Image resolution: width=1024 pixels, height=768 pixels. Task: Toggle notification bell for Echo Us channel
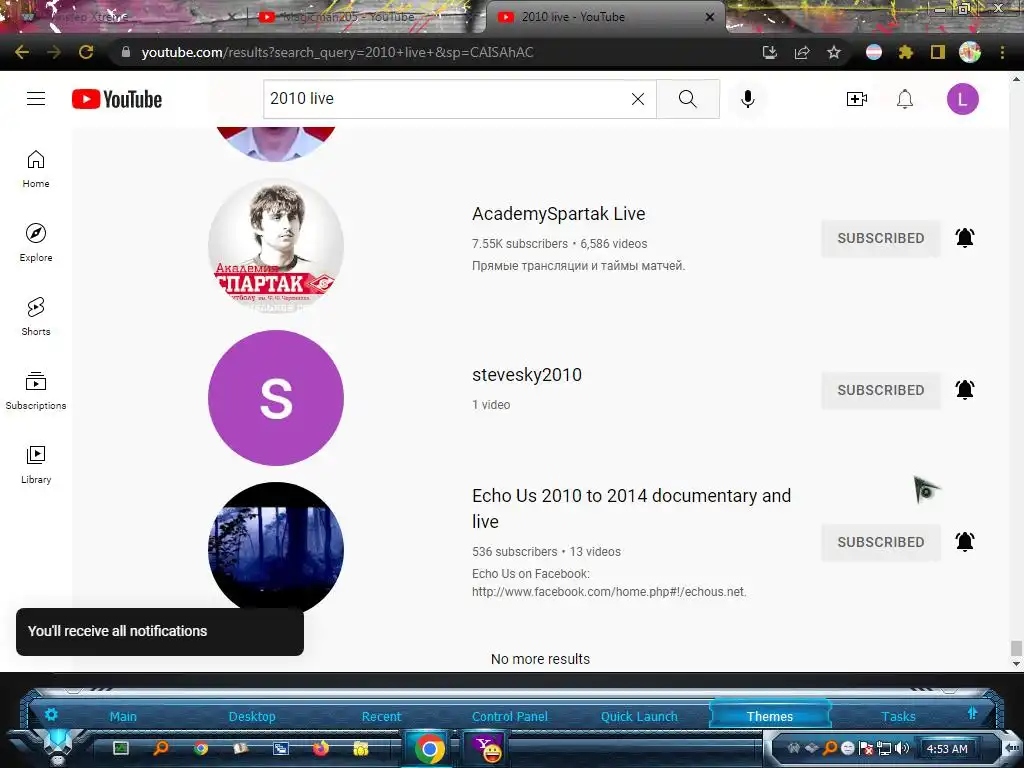pyautogui.click(x=965, y=542)
